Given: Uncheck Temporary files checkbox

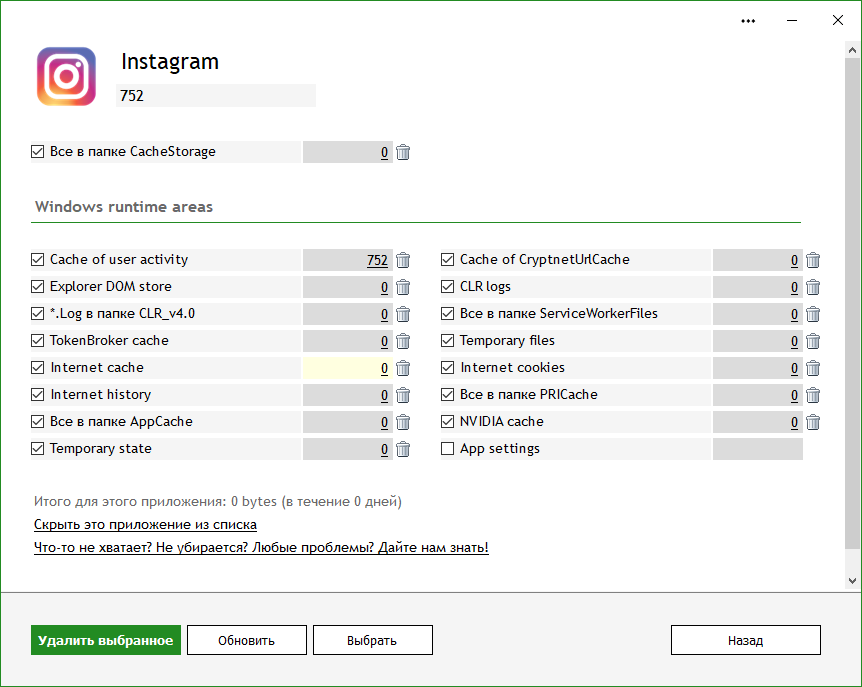Looking at the screenshot, I should (x=447, y=340).
